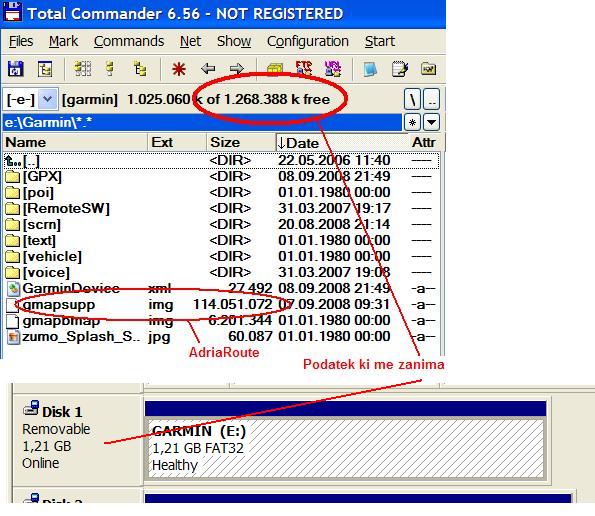
Task: Sort by the Attr column header
Action: pos(424,142)
